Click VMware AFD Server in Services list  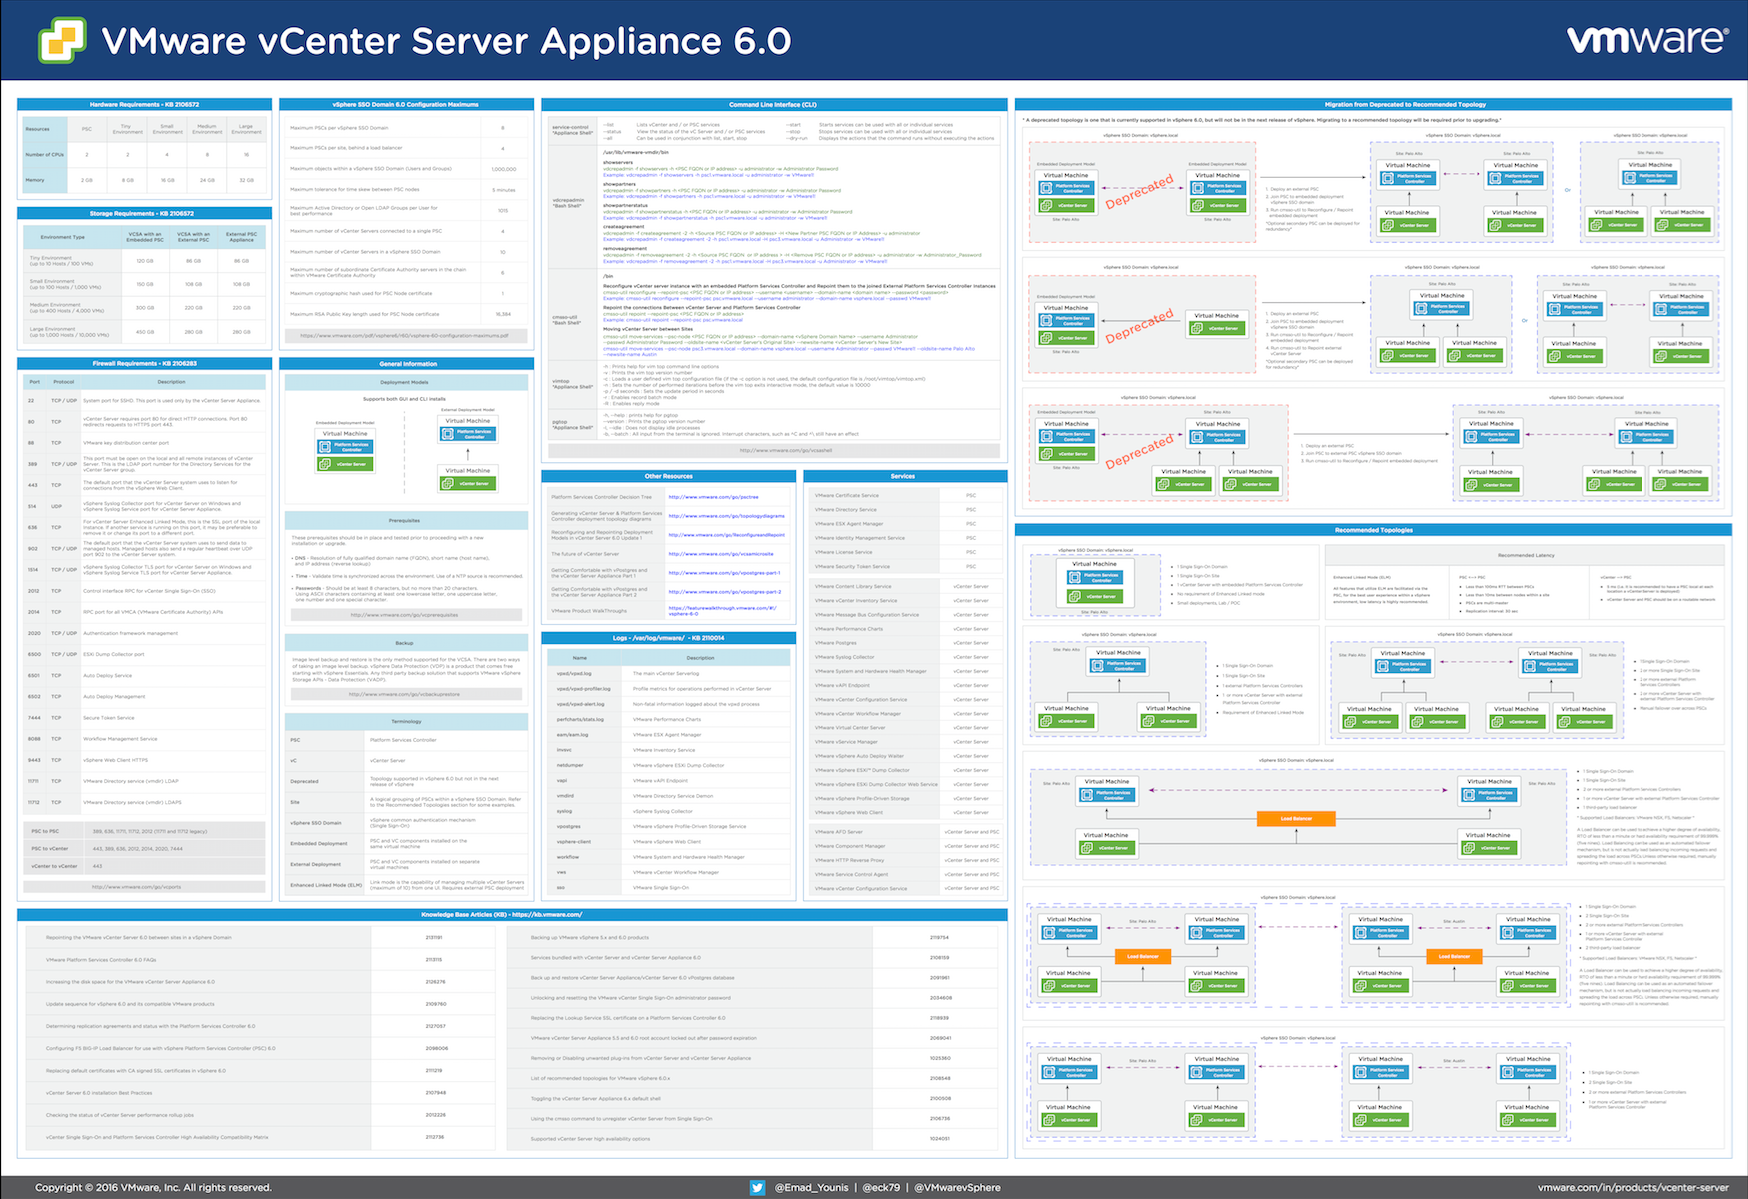pos(838,831)
